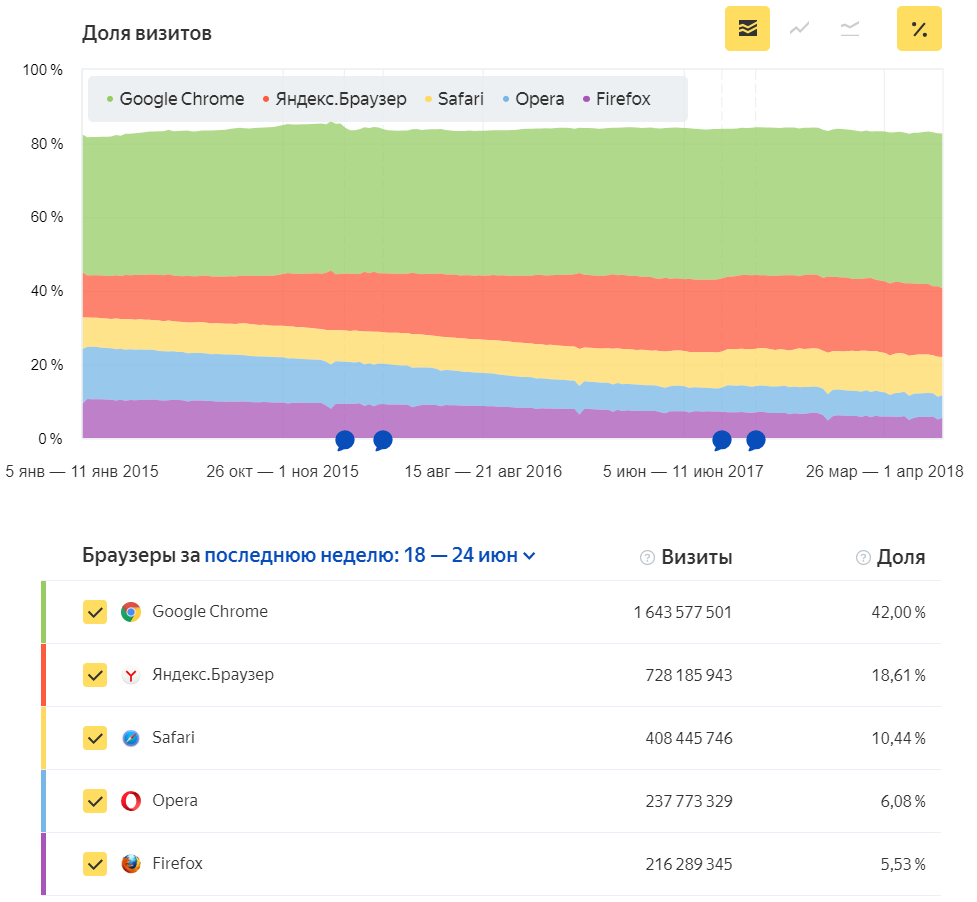This screenshot has width=977, height=902.
Task: Click the Google Chrome browser logo
Action: tap(131, 612)
